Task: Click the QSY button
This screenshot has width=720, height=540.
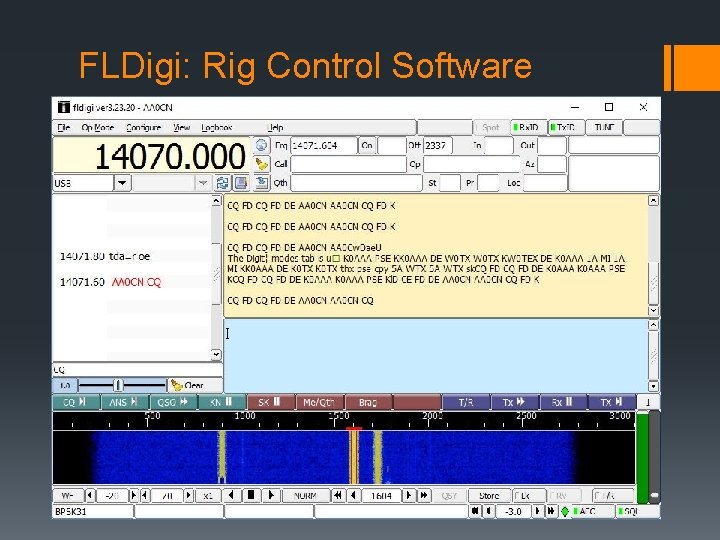Action: (448, 495)
